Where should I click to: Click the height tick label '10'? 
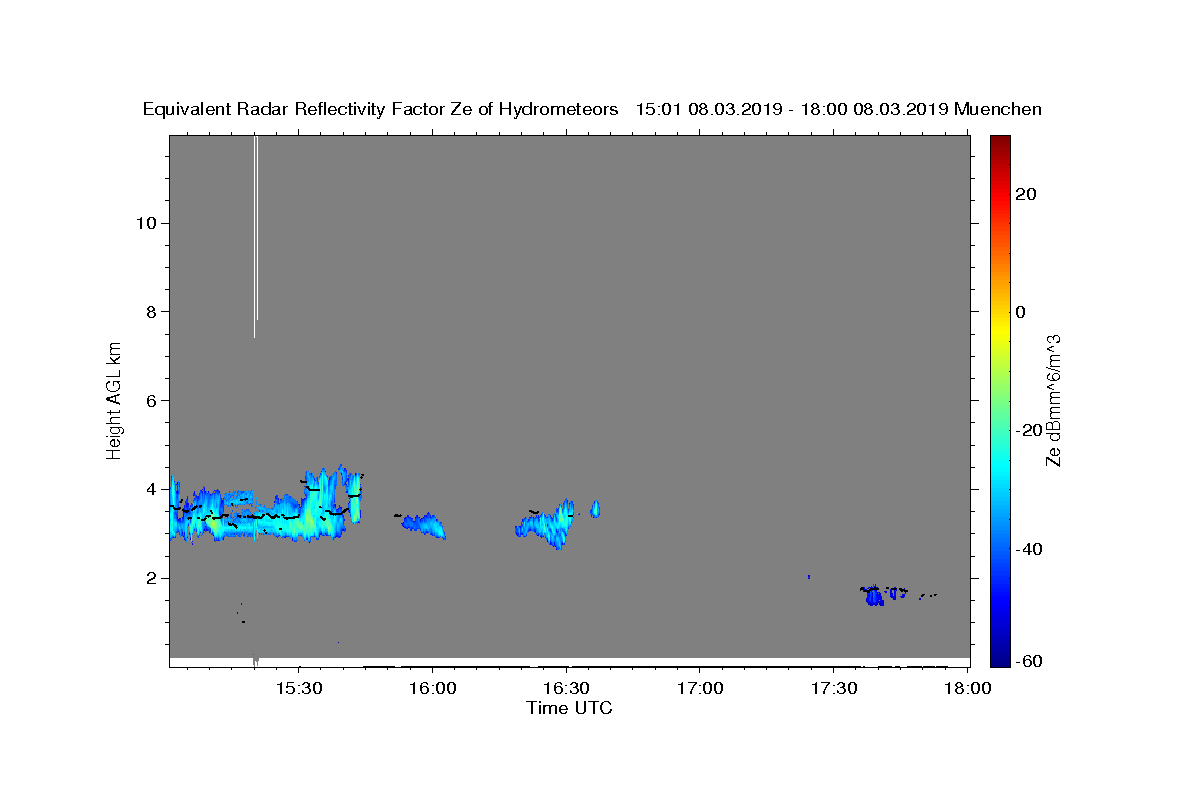point(146,223)
